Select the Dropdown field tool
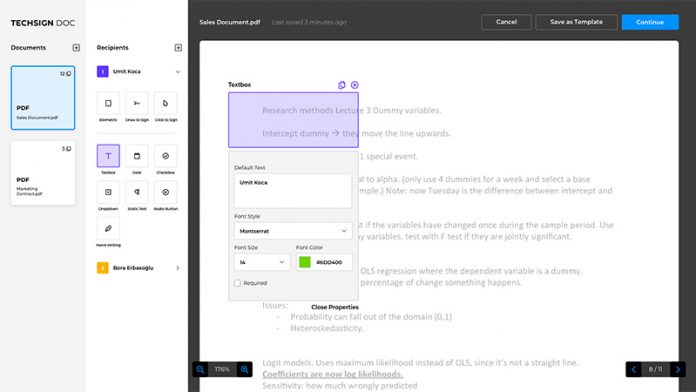 (108, 192)
